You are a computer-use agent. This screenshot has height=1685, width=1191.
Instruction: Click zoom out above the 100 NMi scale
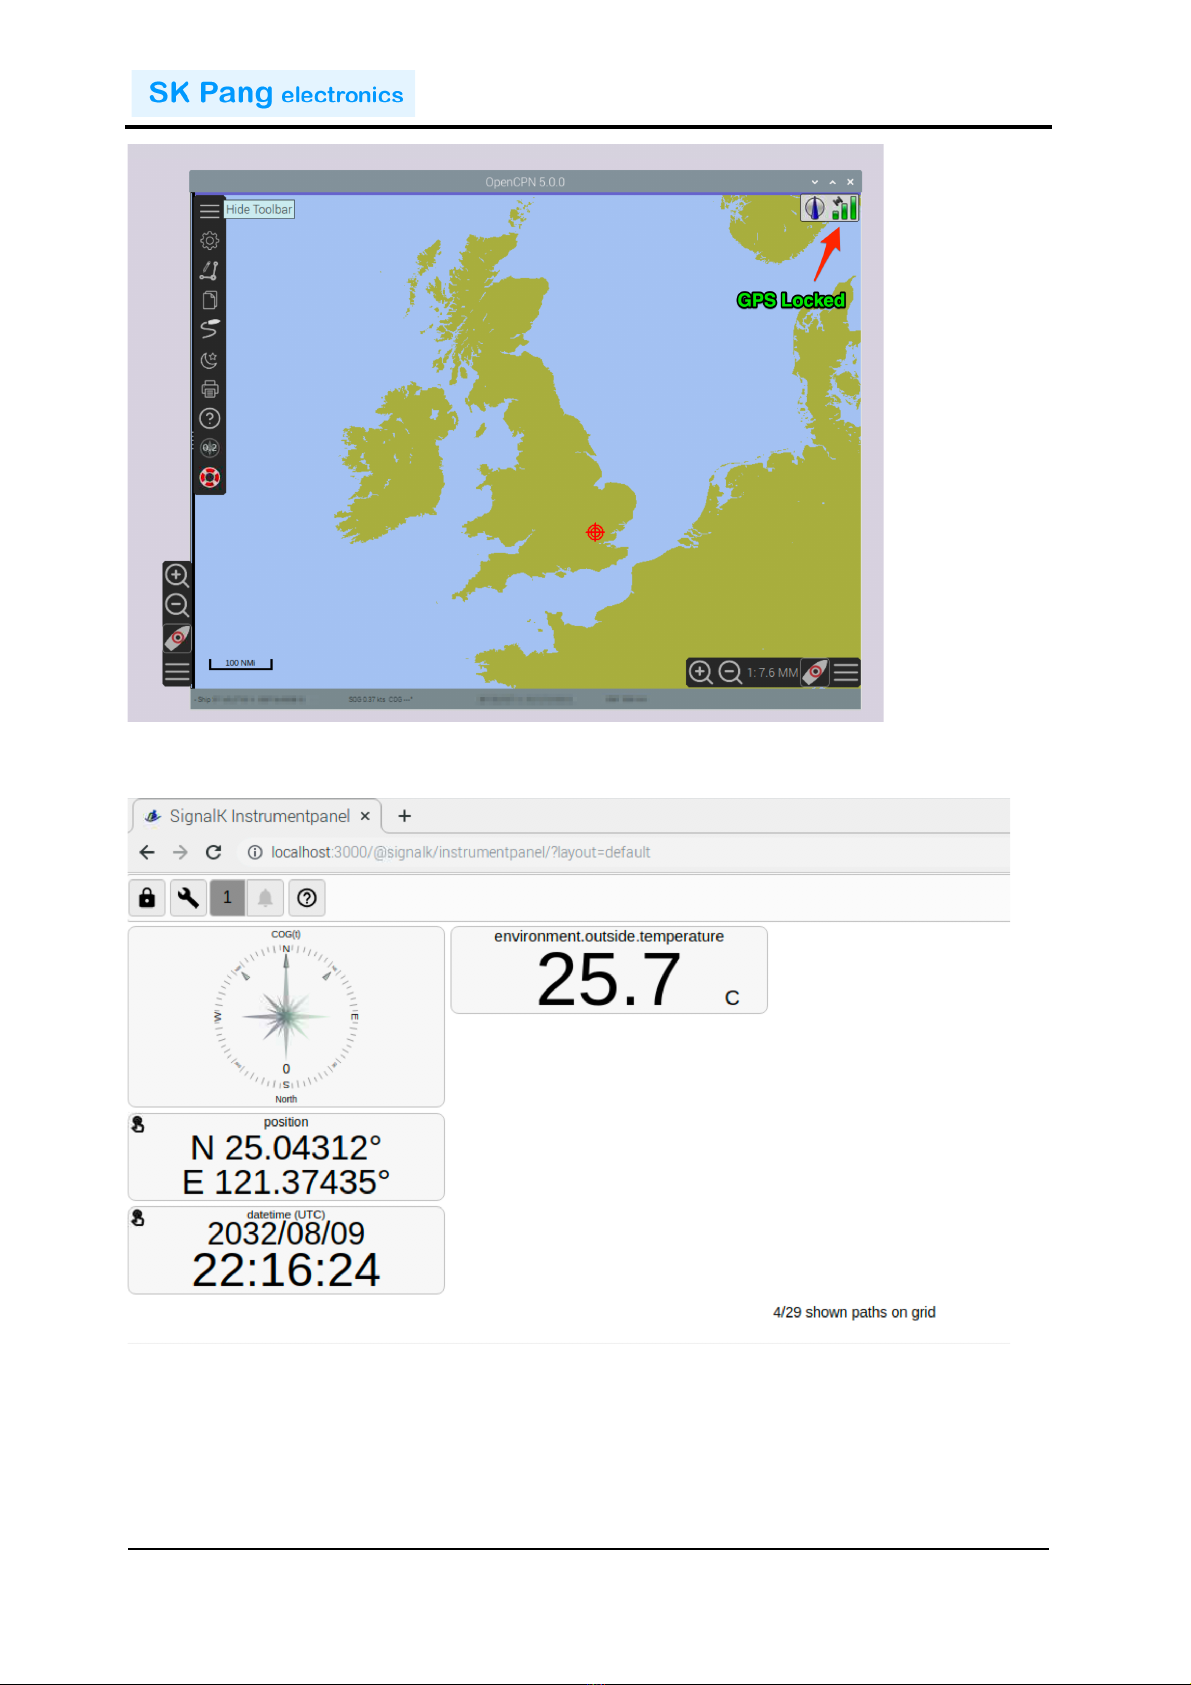point(177,605)
